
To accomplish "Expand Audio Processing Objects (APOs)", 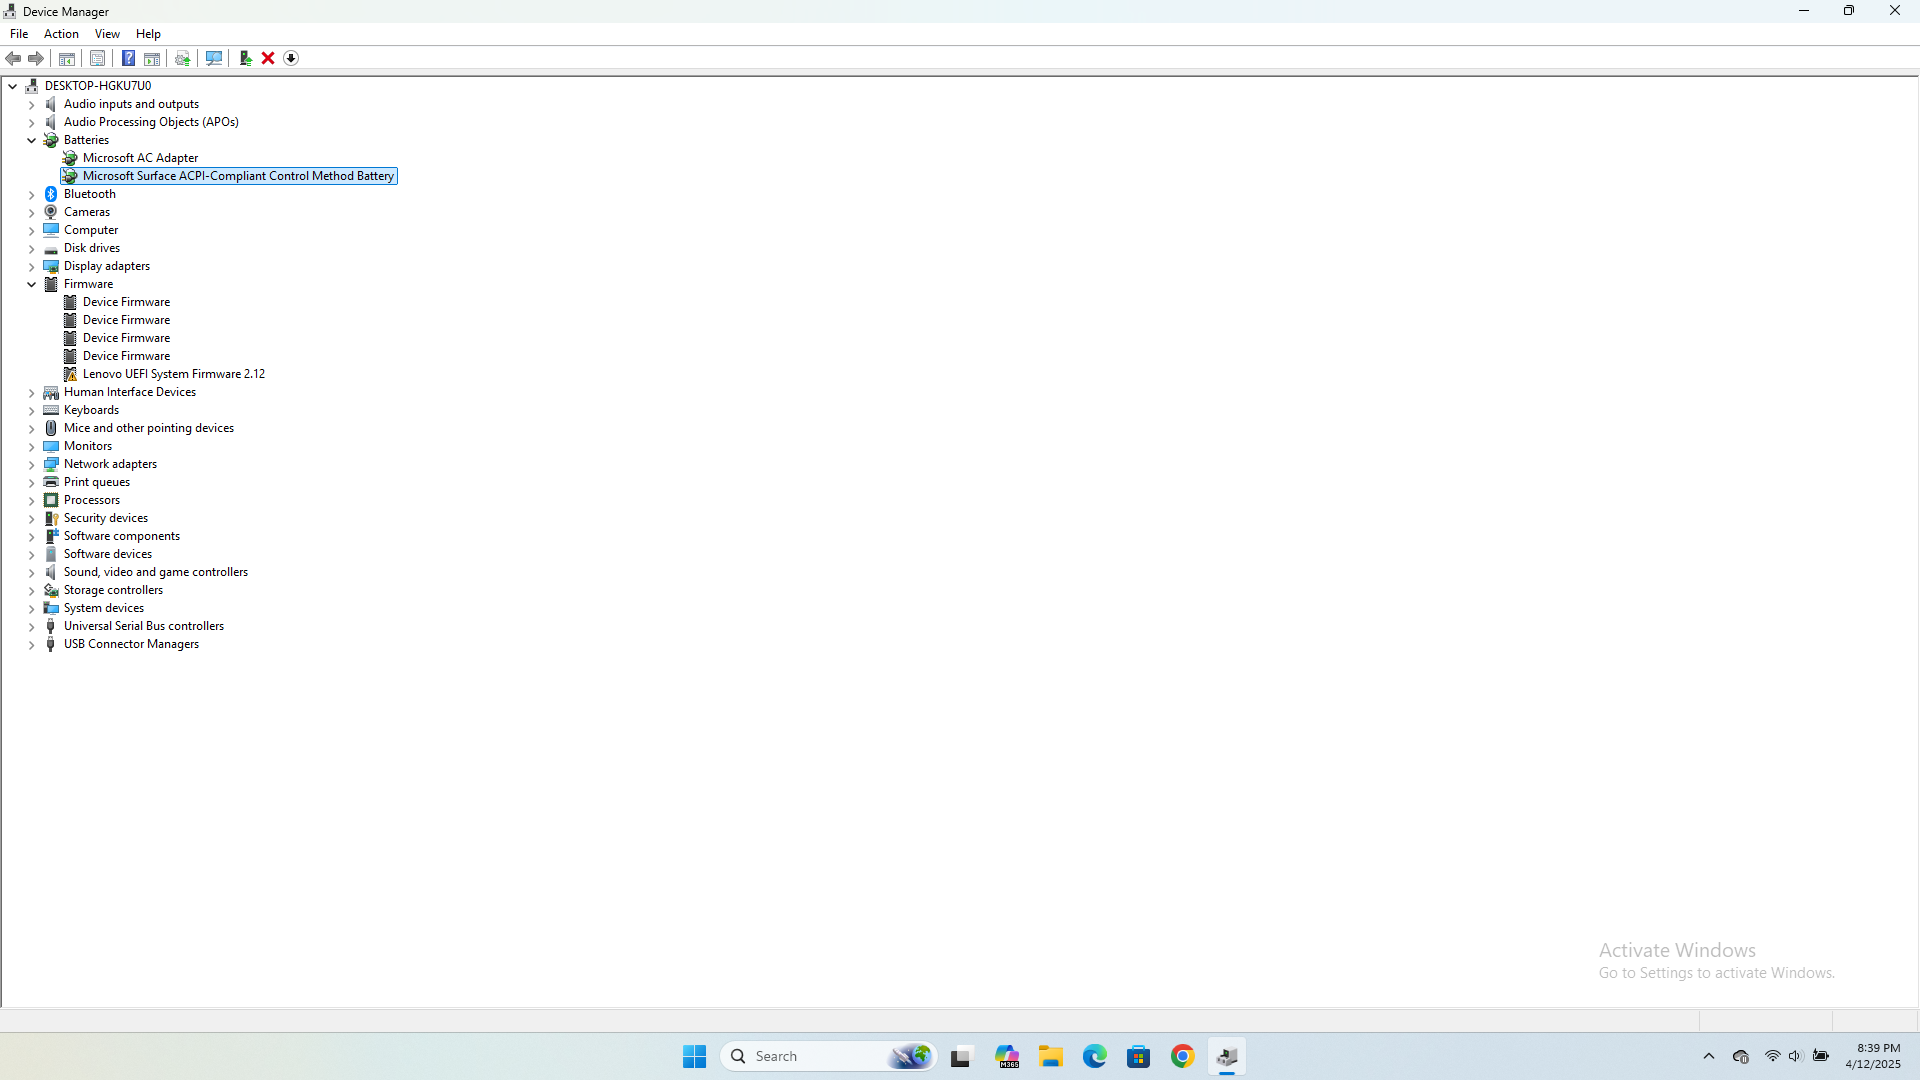I will [32, 122].
